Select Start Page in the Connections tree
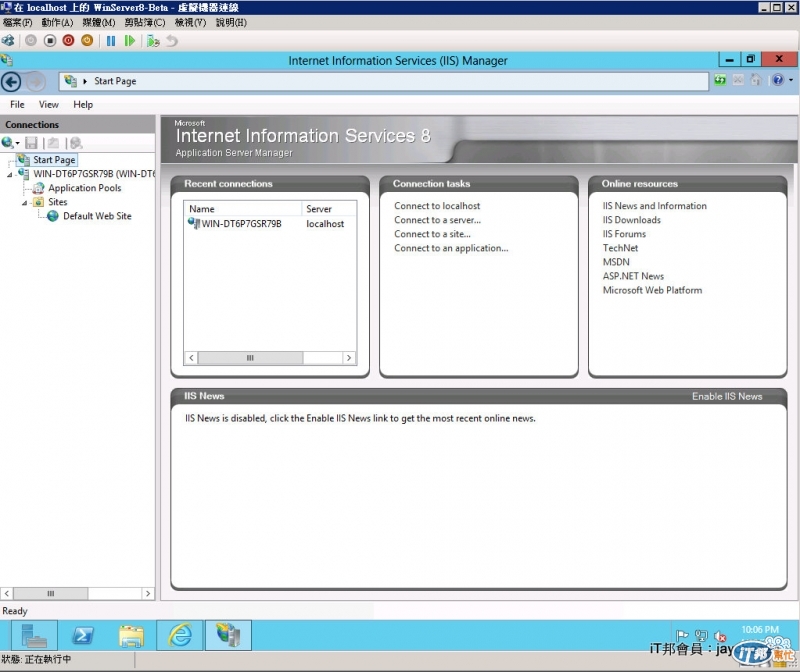Image resolution: width=800 pixels, height=672 pixels. (x=54, y=160)
